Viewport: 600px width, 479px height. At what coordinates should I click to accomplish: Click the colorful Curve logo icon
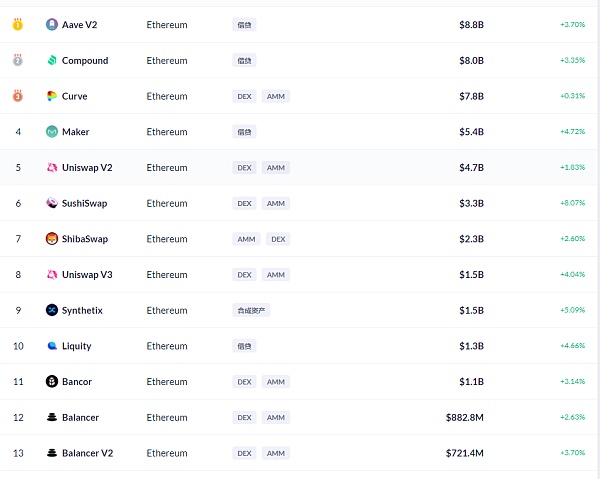tap(52, 96)
